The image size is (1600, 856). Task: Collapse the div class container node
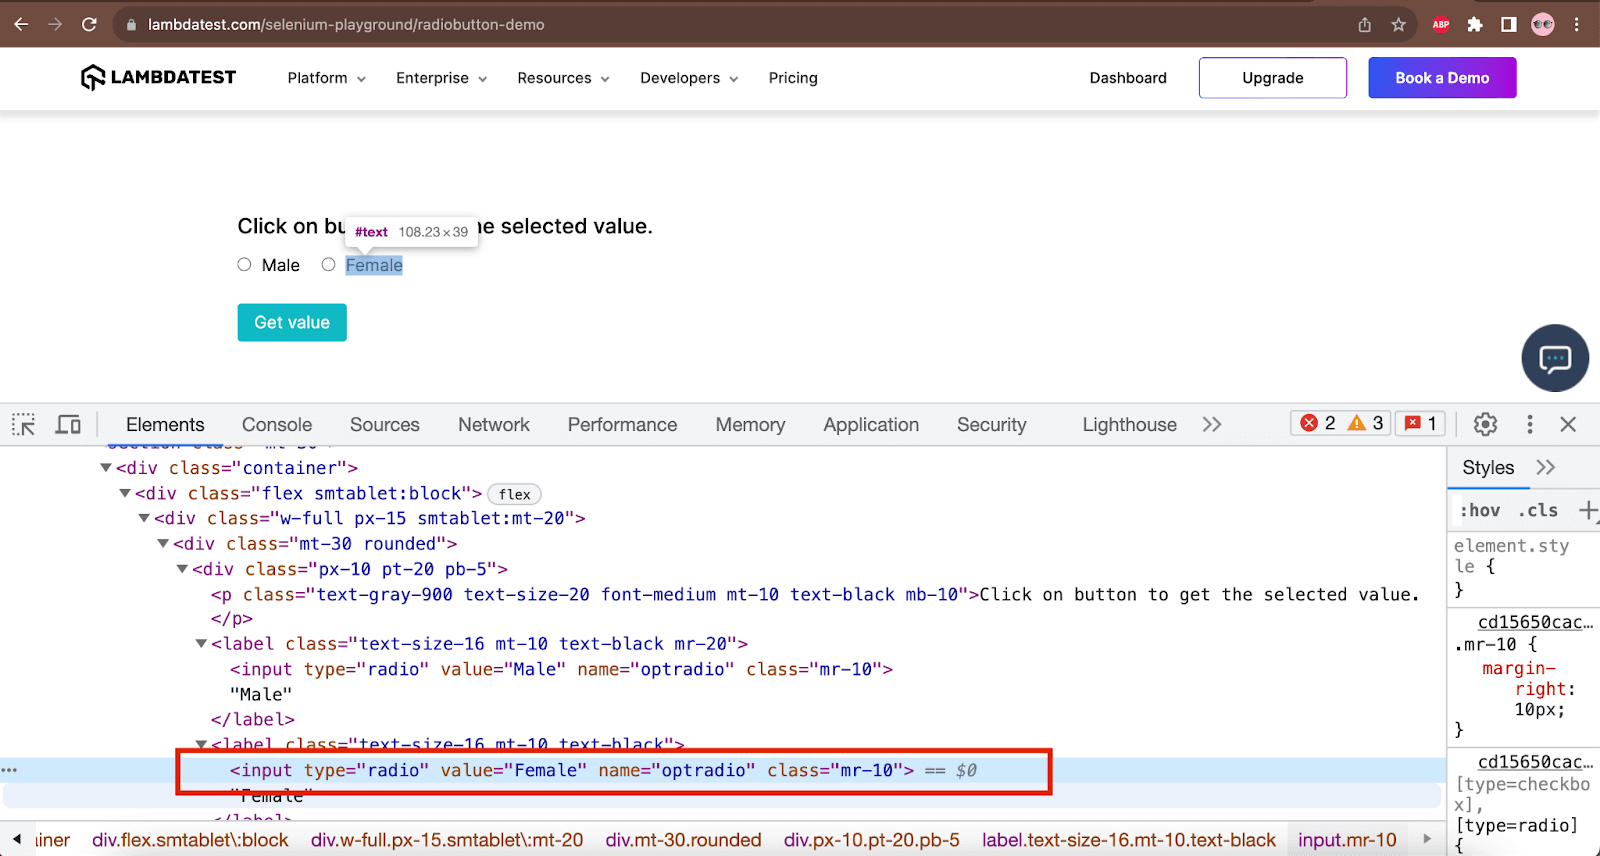pyautogui.click(x=106, y=467)
